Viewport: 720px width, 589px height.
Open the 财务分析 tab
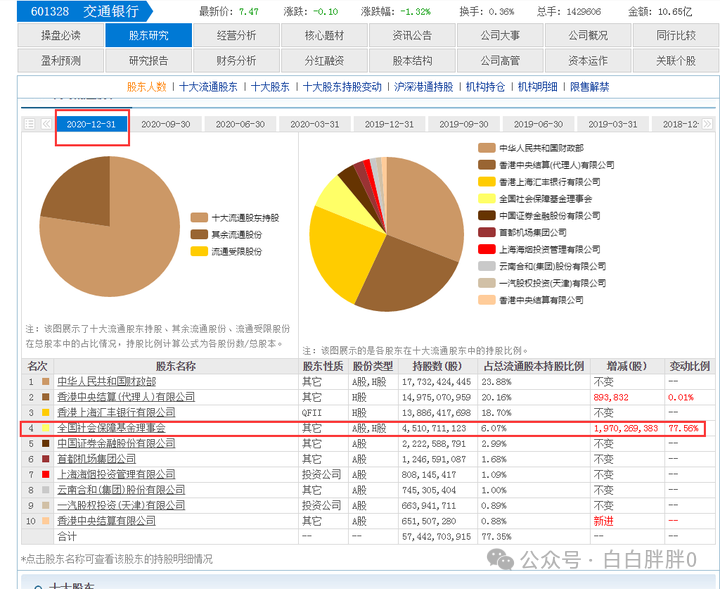pos(236,61)
